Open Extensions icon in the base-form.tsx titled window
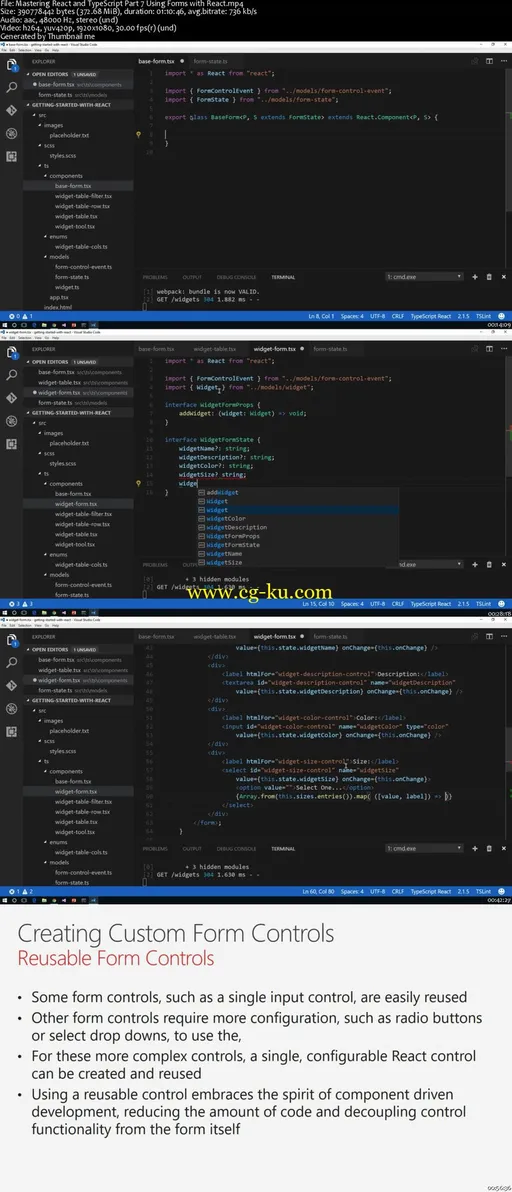512x1192 pixels. [11, 156]
